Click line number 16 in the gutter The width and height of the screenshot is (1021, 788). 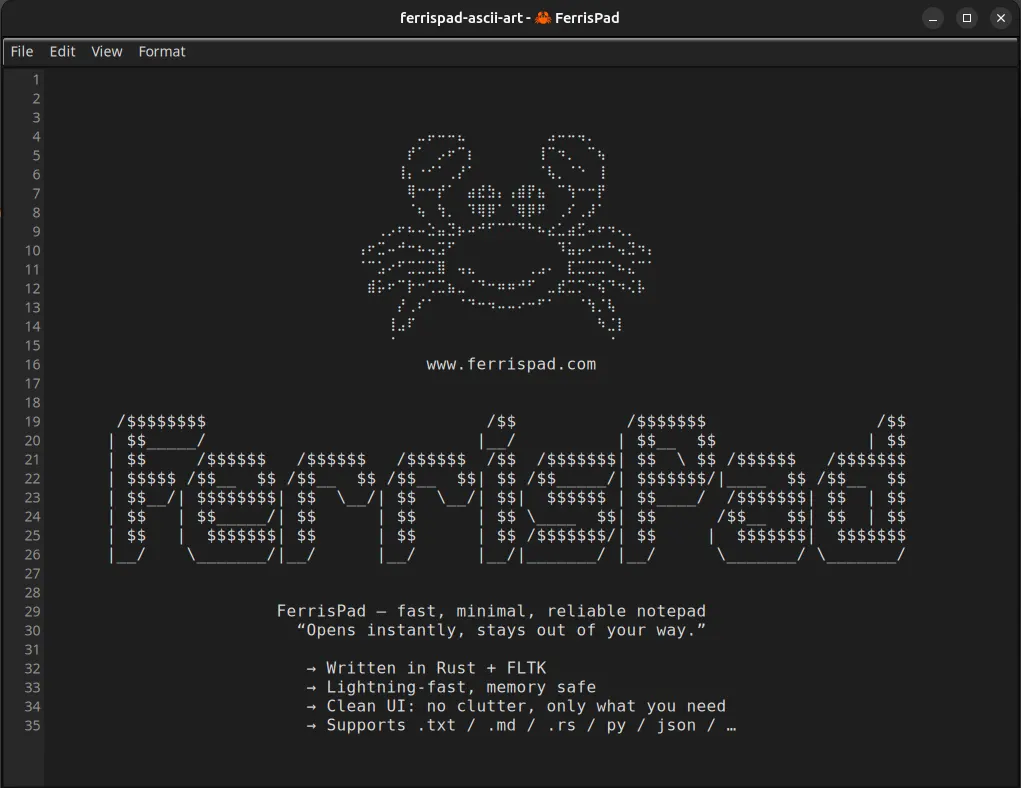point(33,365)
